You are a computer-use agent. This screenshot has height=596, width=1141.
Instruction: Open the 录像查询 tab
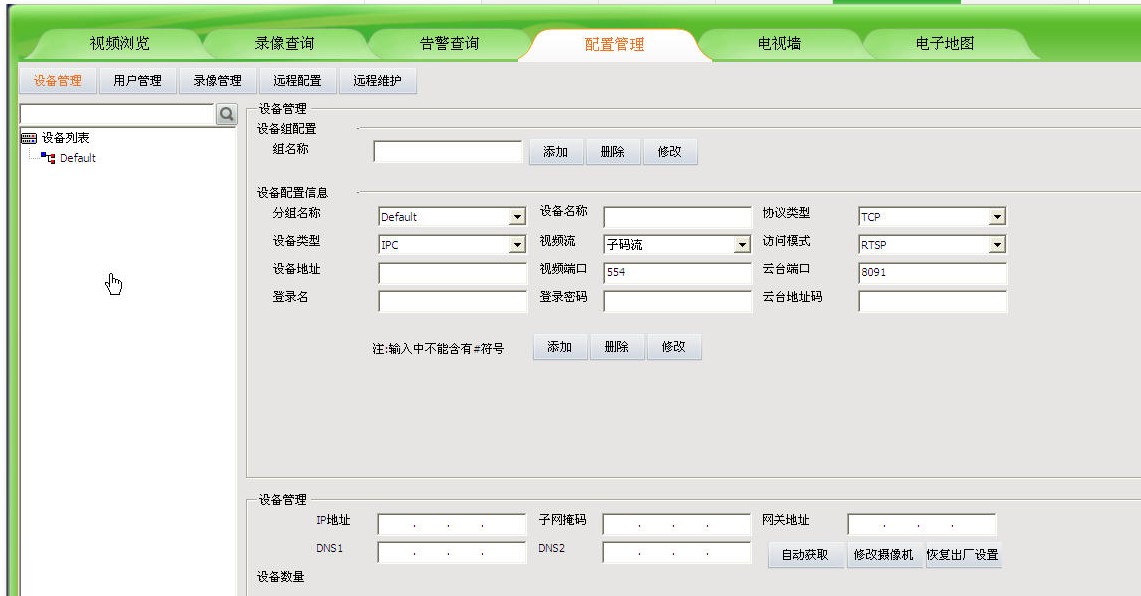pyautogui.click(x=285, y=44)
